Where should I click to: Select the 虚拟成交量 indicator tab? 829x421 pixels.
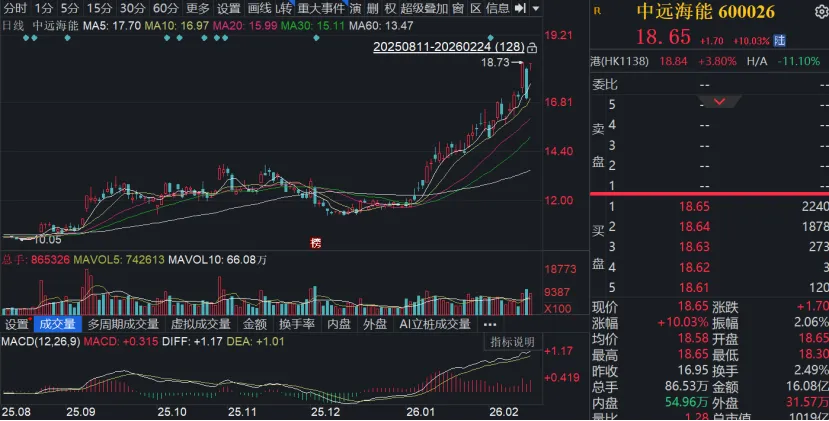(200, 324)
